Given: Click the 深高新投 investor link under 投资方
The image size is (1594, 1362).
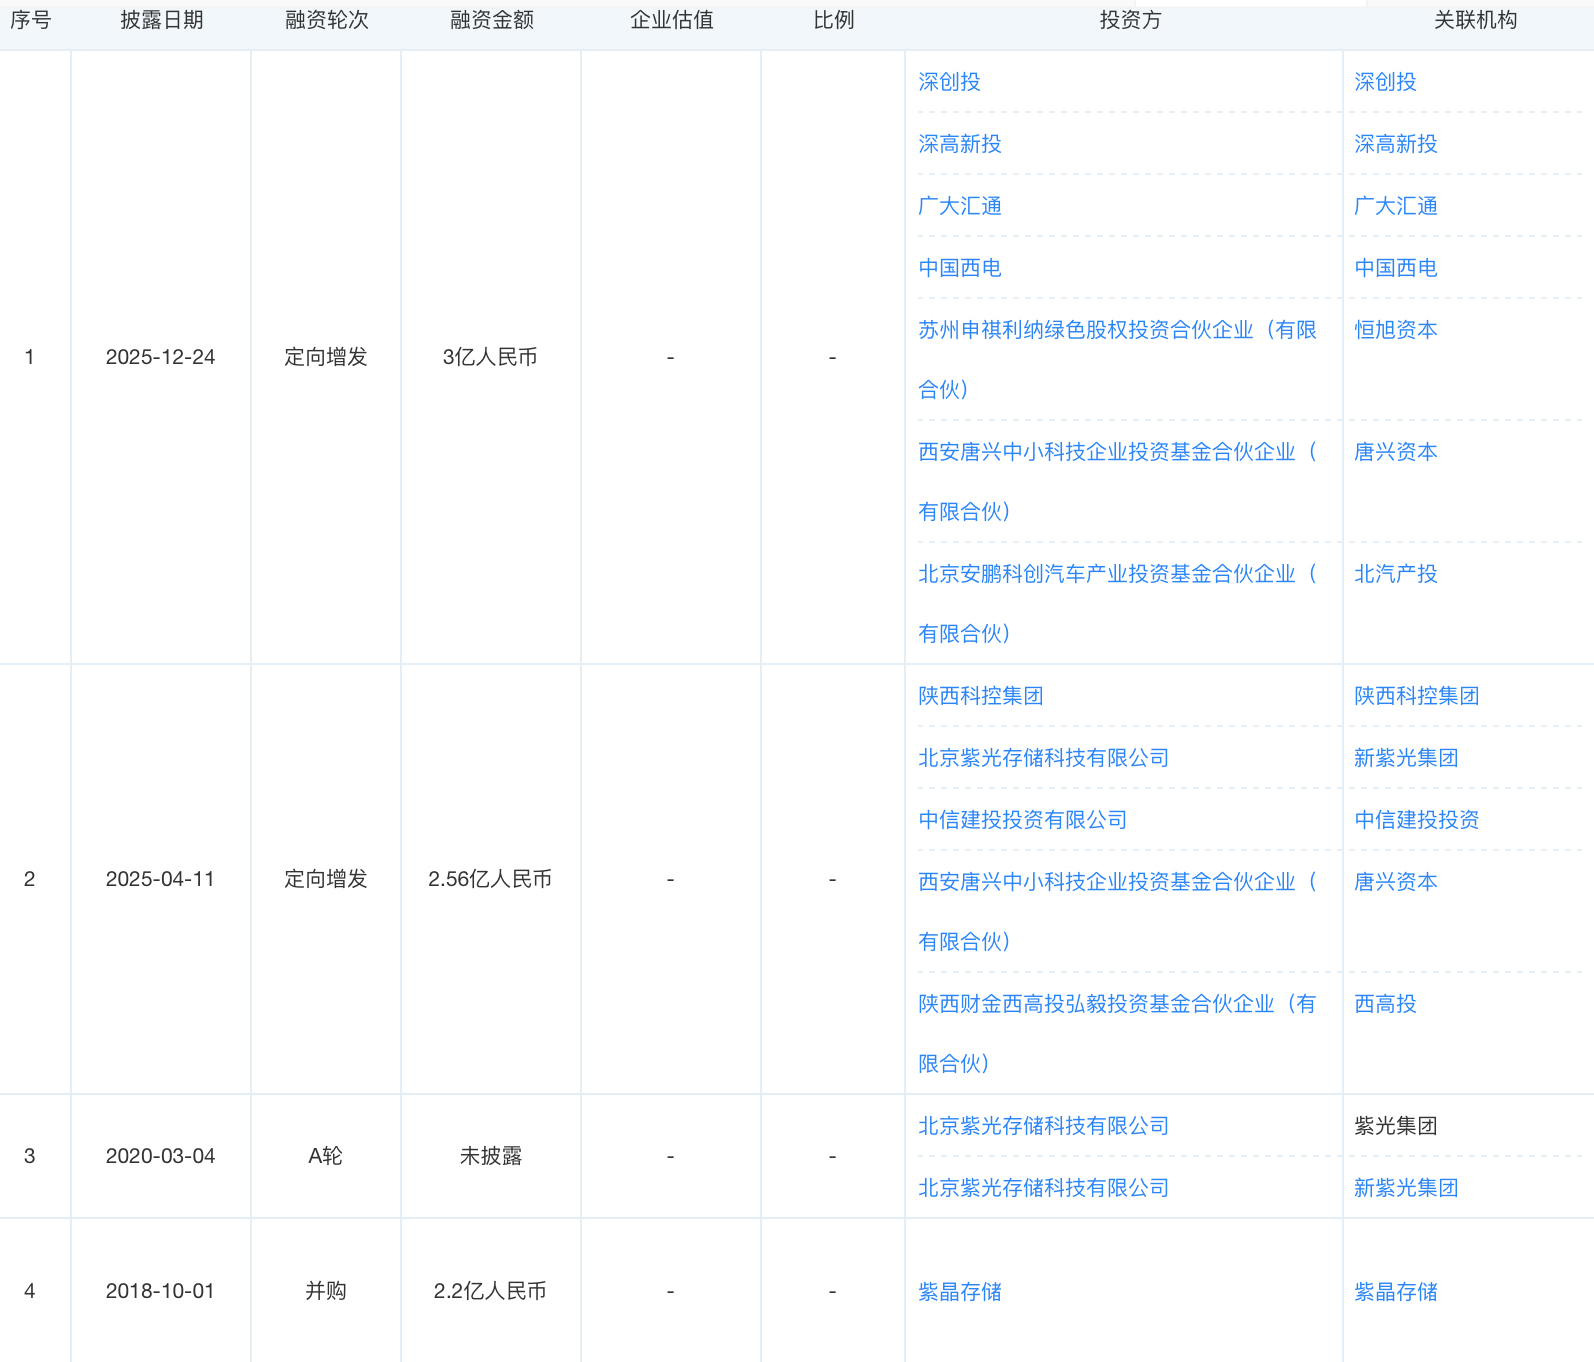Looking at the screenshot, I should [x=960, y=144].
